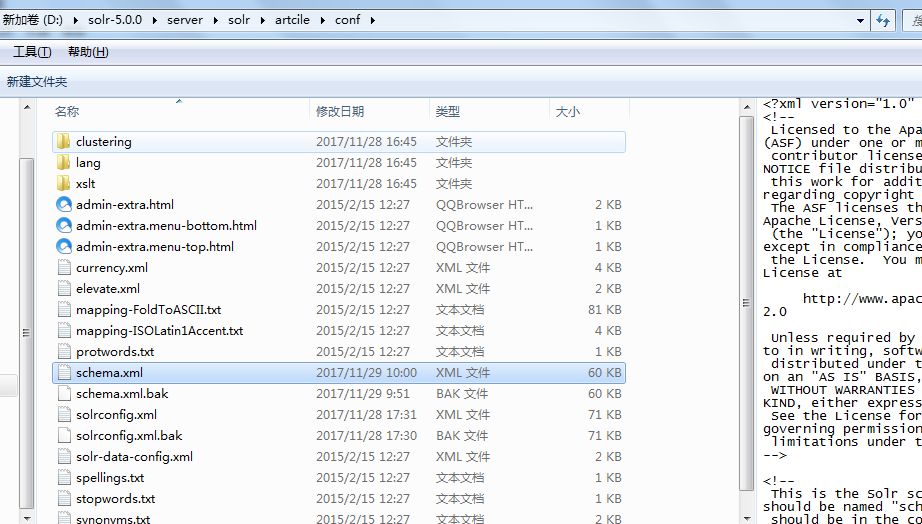Image resolution: width=922 pixels, height=524 pixels.
Task: Click the 新建文件夹 button
Action: 37,82
